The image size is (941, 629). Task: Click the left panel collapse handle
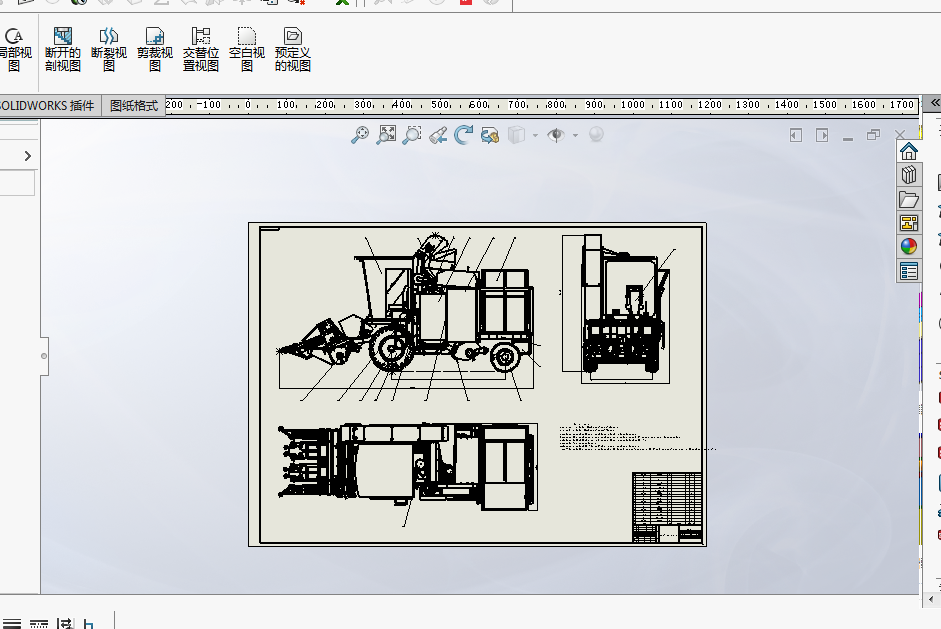44,356
